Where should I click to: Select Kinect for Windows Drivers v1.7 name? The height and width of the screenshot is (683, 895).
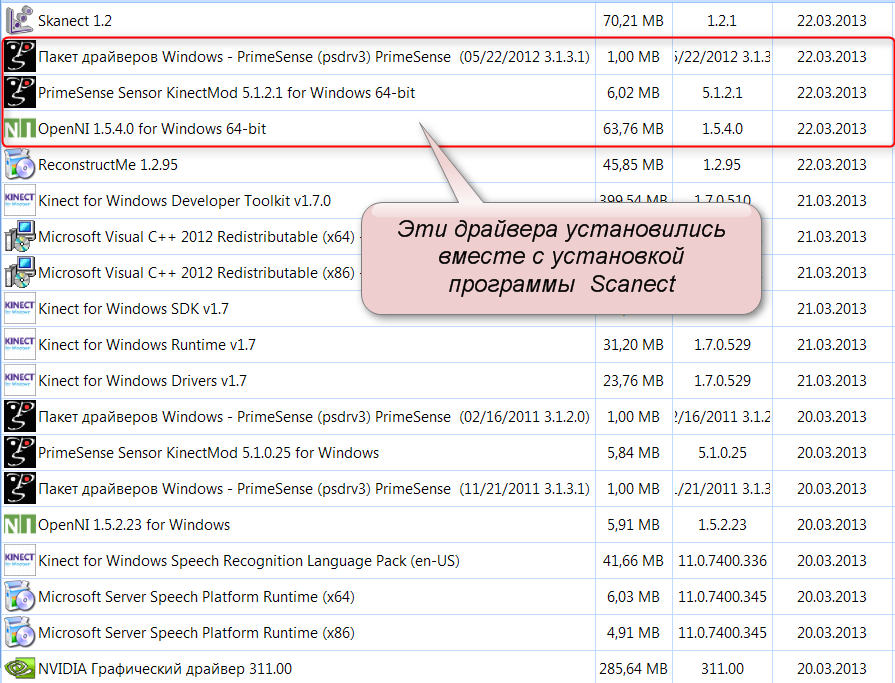click(x=142, y=380)
